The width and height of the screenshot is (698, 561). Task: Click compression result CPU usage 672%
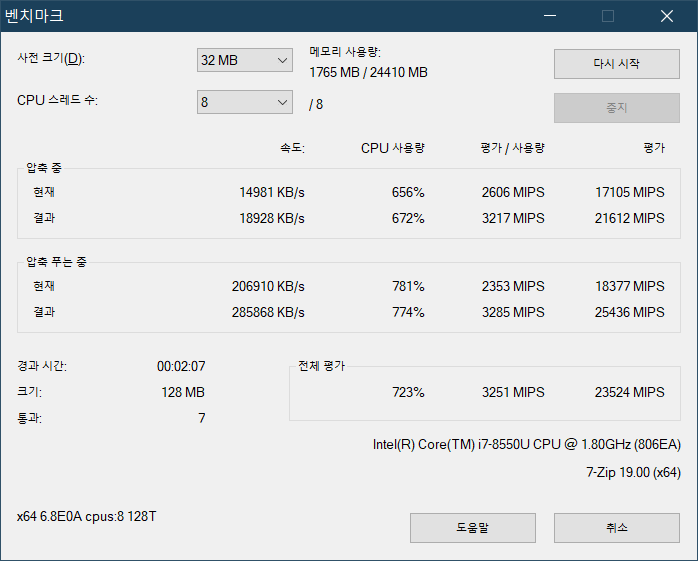pyautogui.click(x=408, y=218)
